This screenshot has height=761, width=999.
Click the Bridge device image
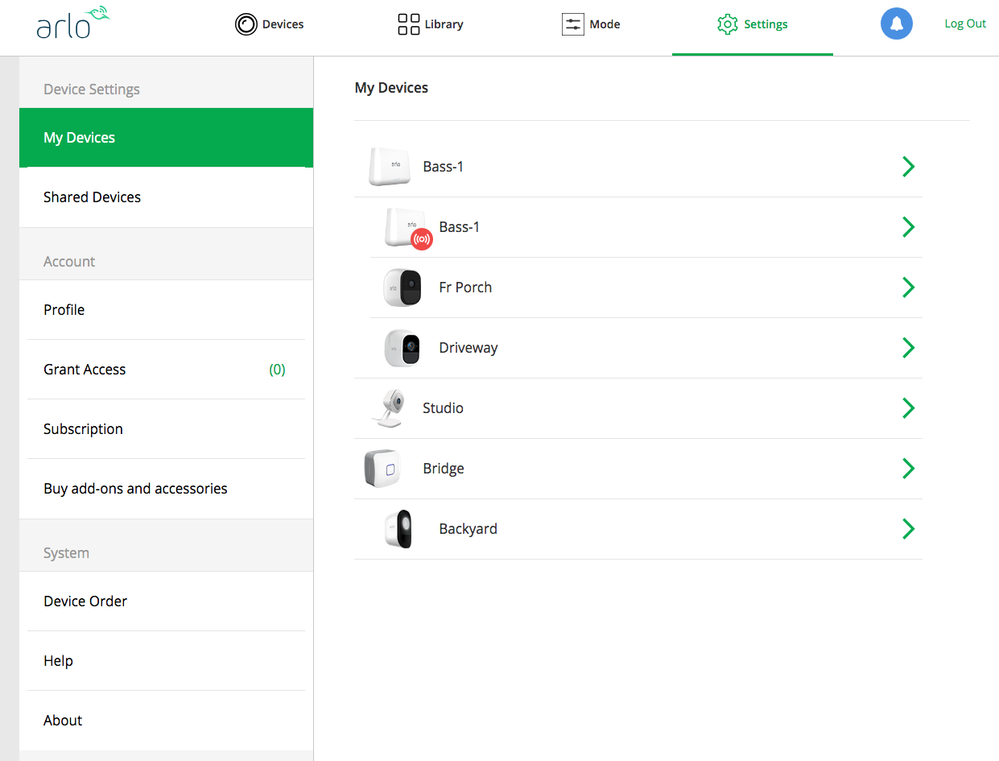(x=382, y=468)
